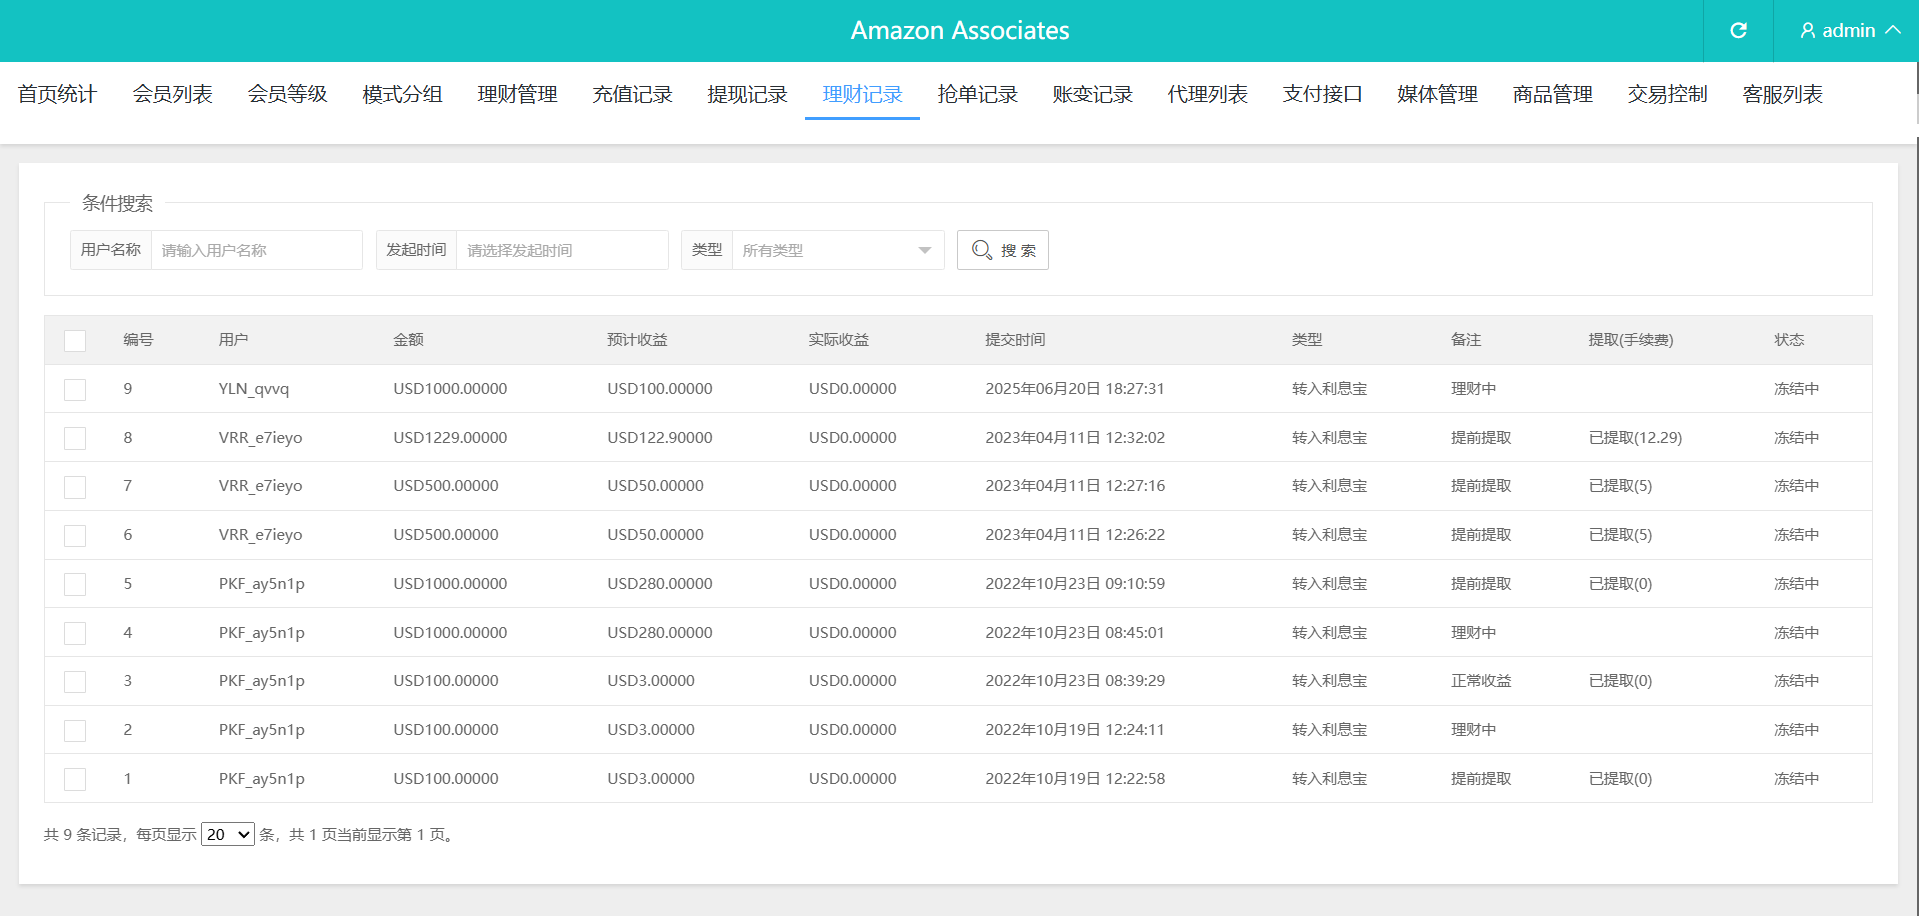Check the row 4 checkbox

[75, 633]
